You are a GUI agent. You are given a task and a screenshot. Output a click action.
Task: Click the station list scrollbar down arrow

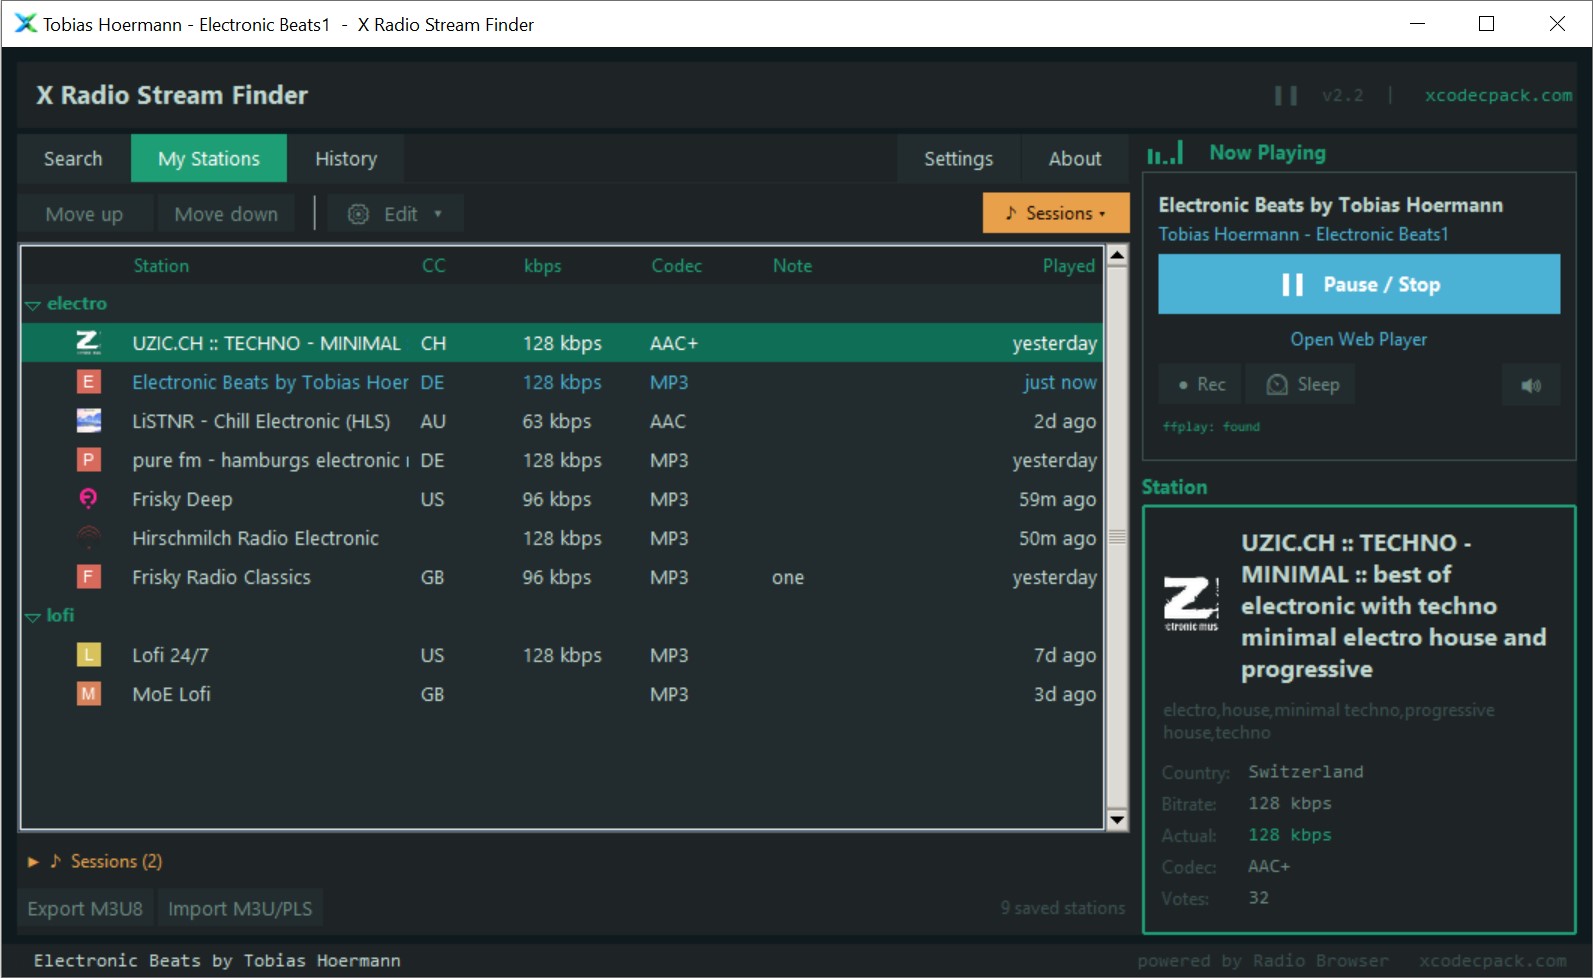1117,820
